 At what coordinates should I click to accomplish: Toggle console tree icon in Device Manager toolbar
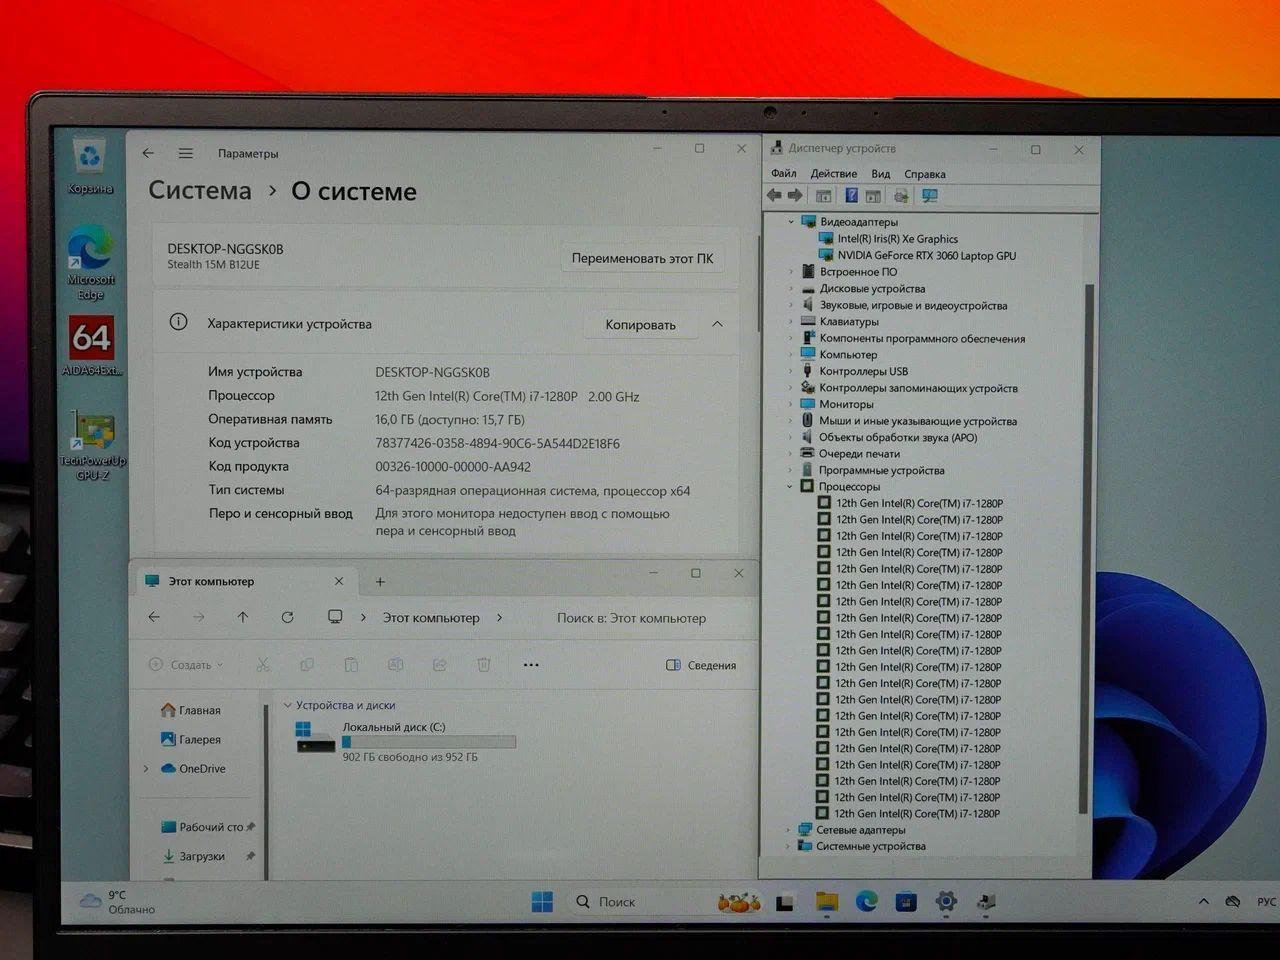coord(823,196)
